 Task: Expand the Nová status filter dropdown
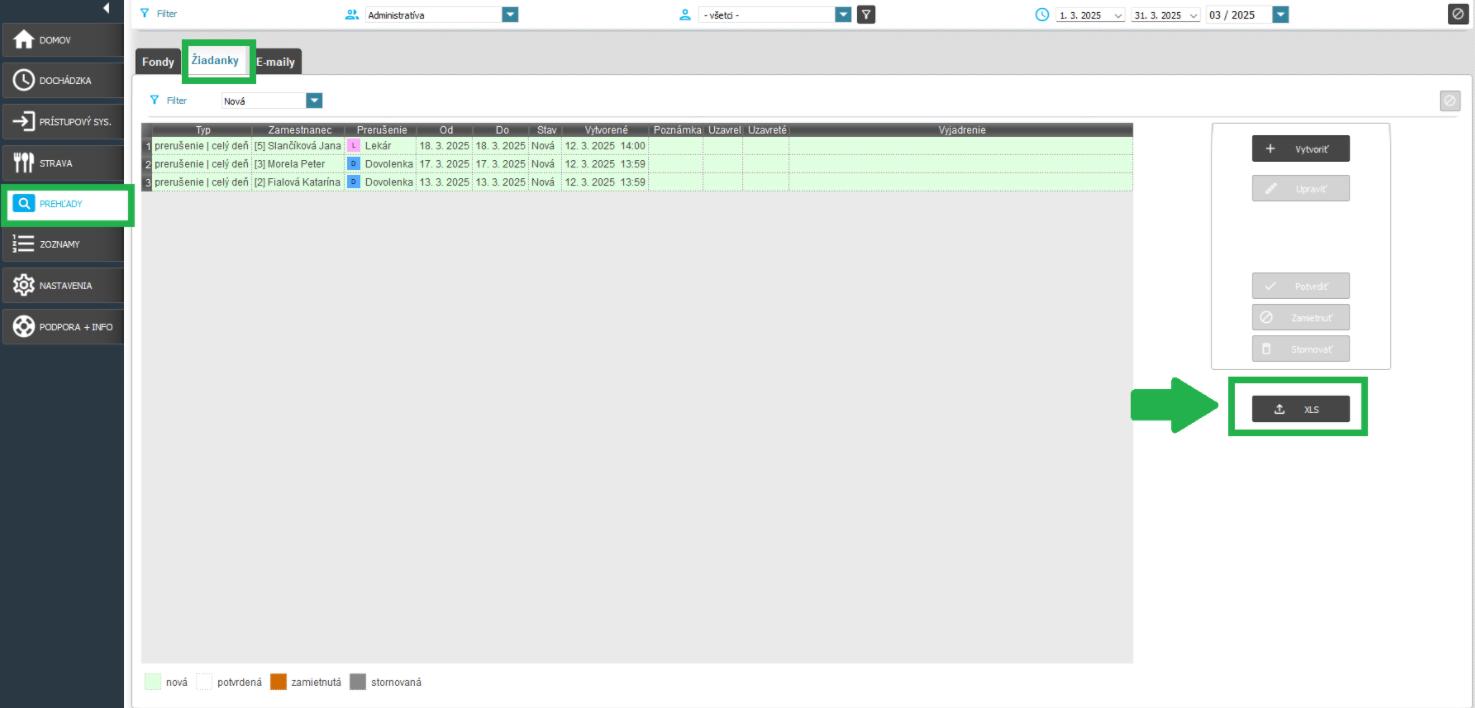314,100
